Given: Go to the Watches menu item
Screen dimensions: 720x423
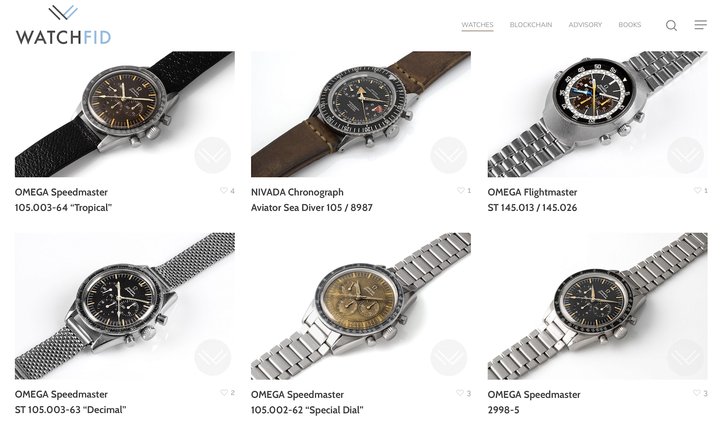Looking at the screenshot, I should (477, 25).
